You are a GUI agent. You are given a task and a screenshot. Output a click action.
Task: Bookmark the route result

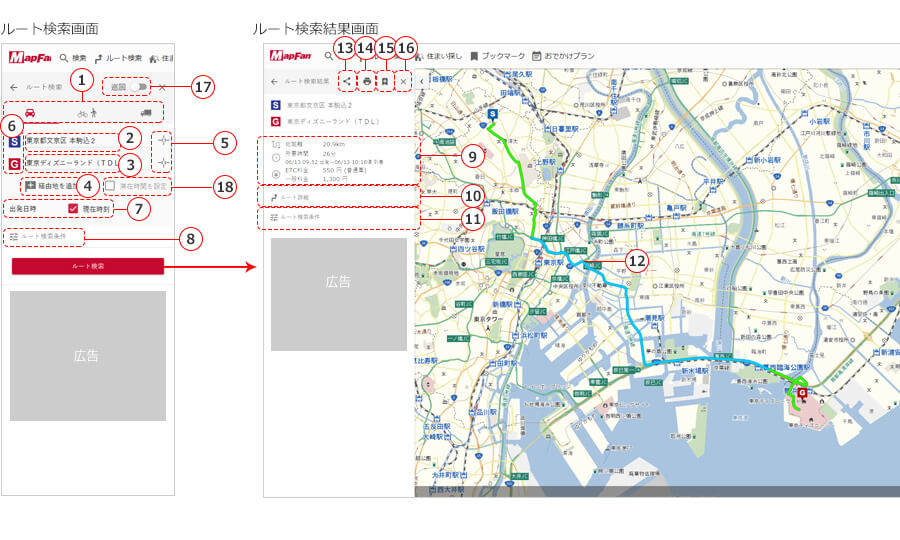[385, 81]
